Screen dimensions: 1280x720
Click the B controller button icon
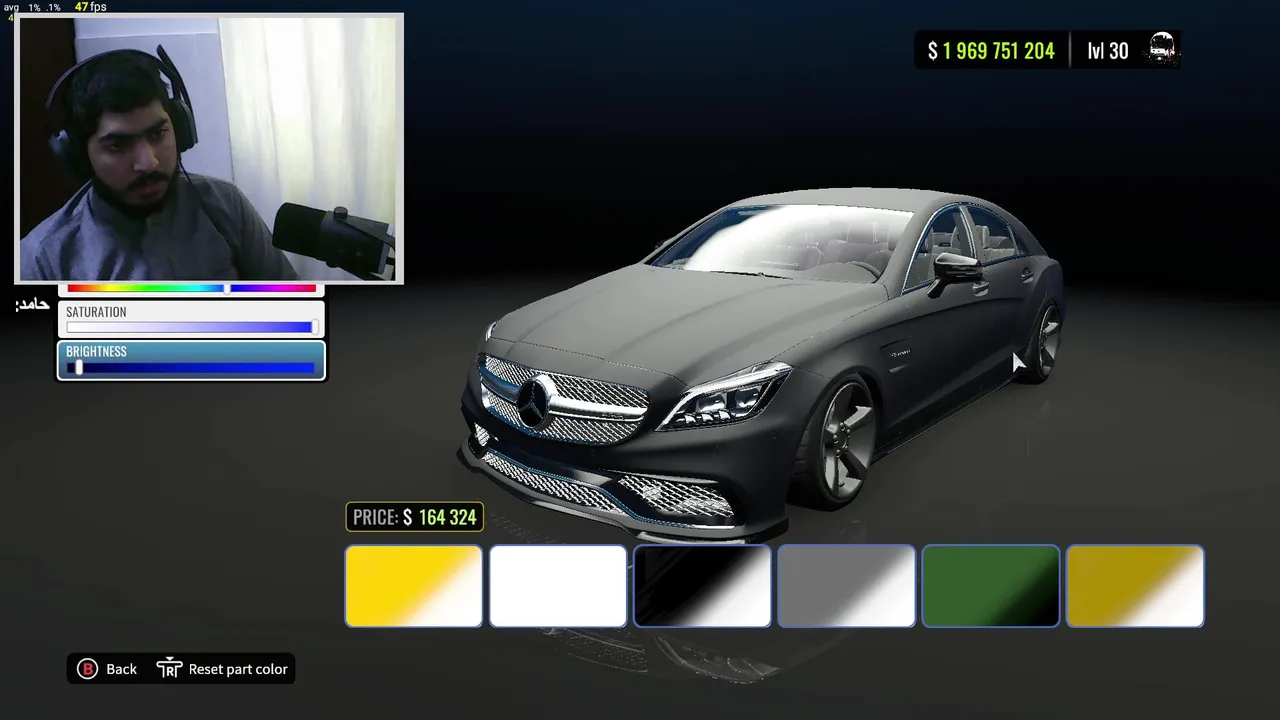click(87, 669)
